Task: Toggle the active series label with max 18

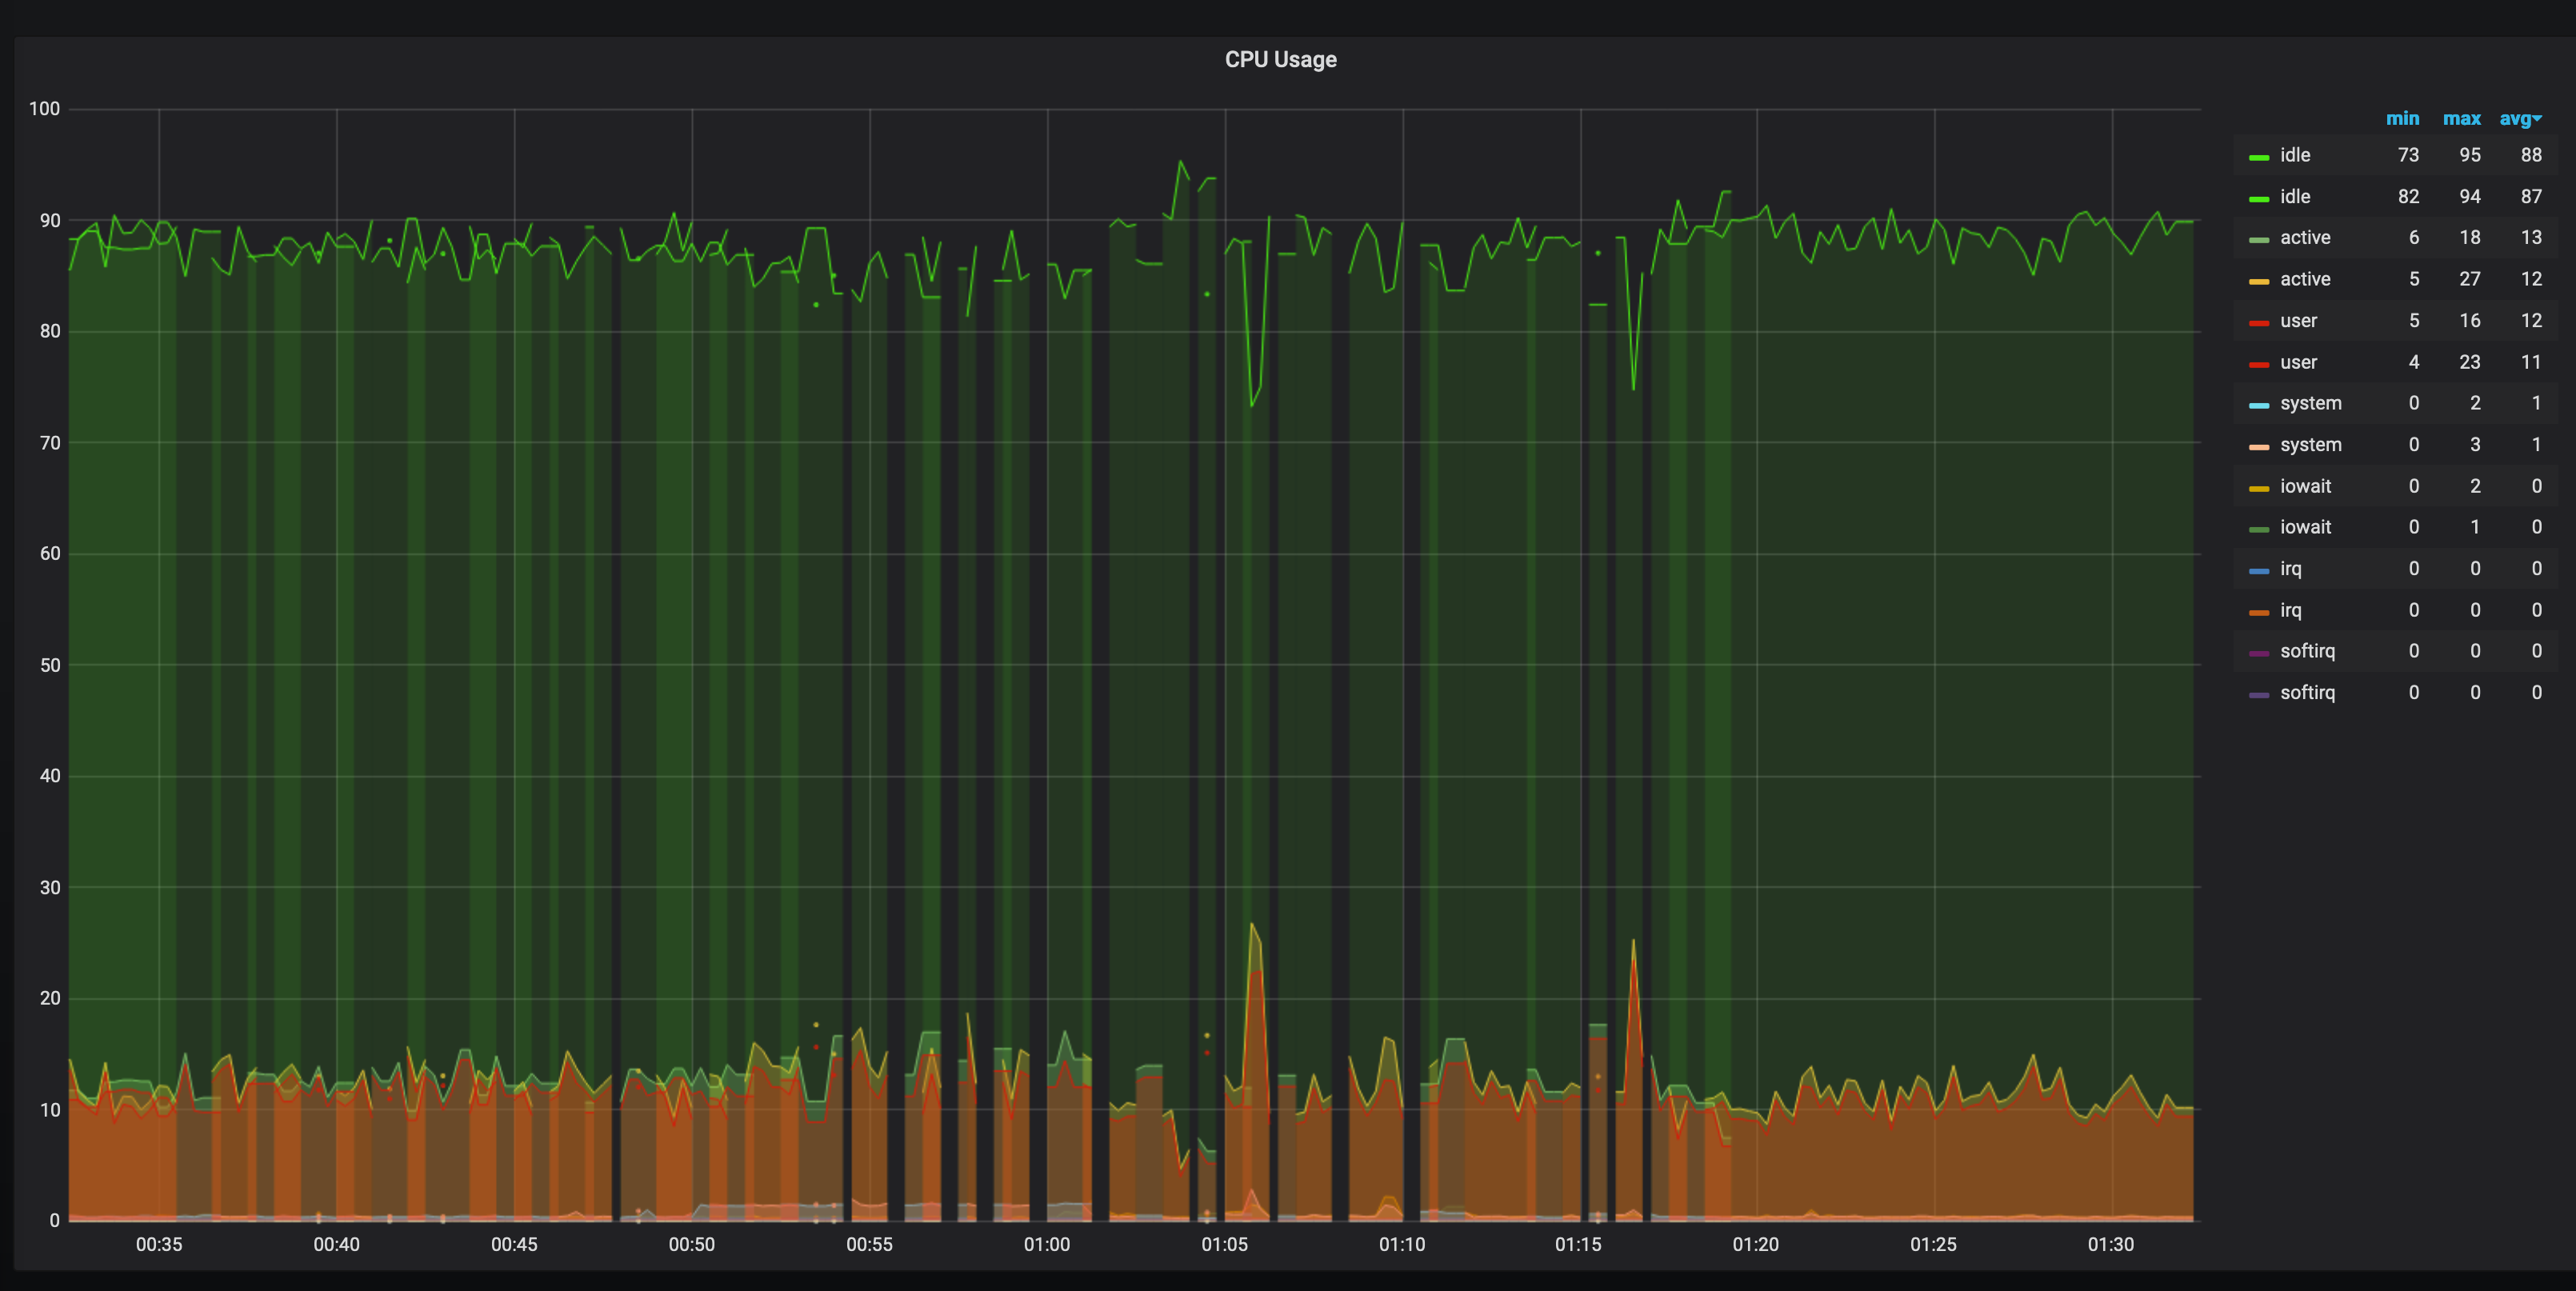Action: pyautogui.click(x=2305, y=238)
